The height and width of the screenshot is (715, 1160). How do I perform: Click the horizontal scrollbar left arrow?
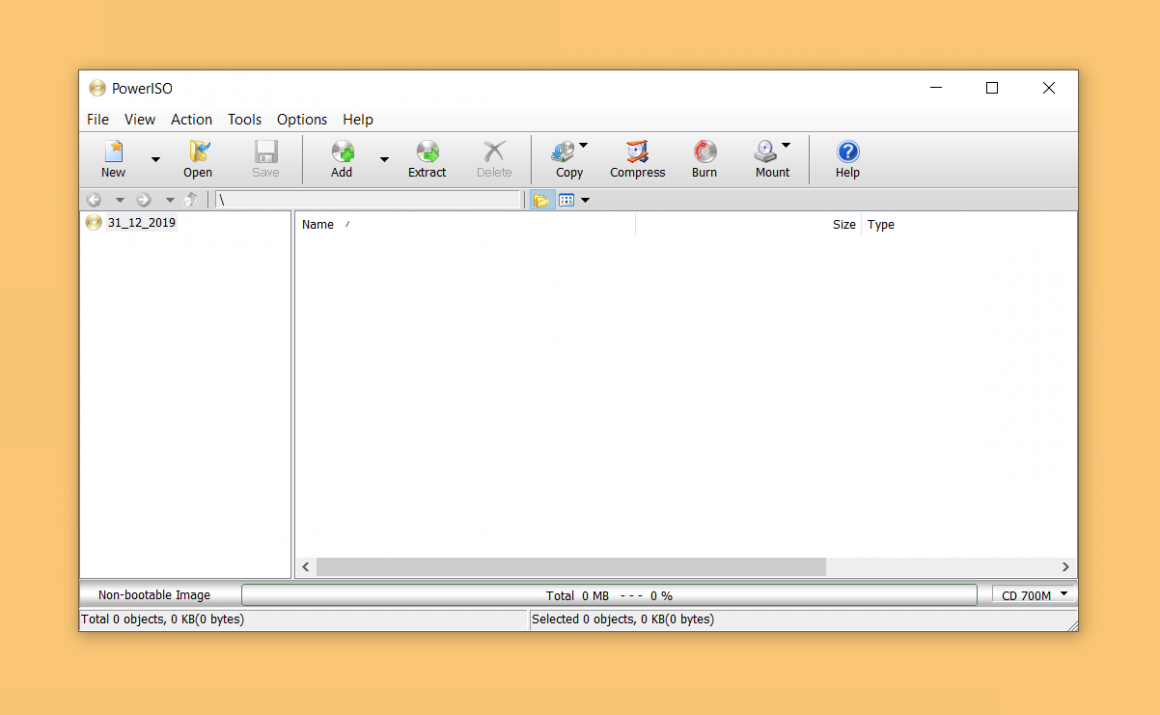click(x=306, y=567)
